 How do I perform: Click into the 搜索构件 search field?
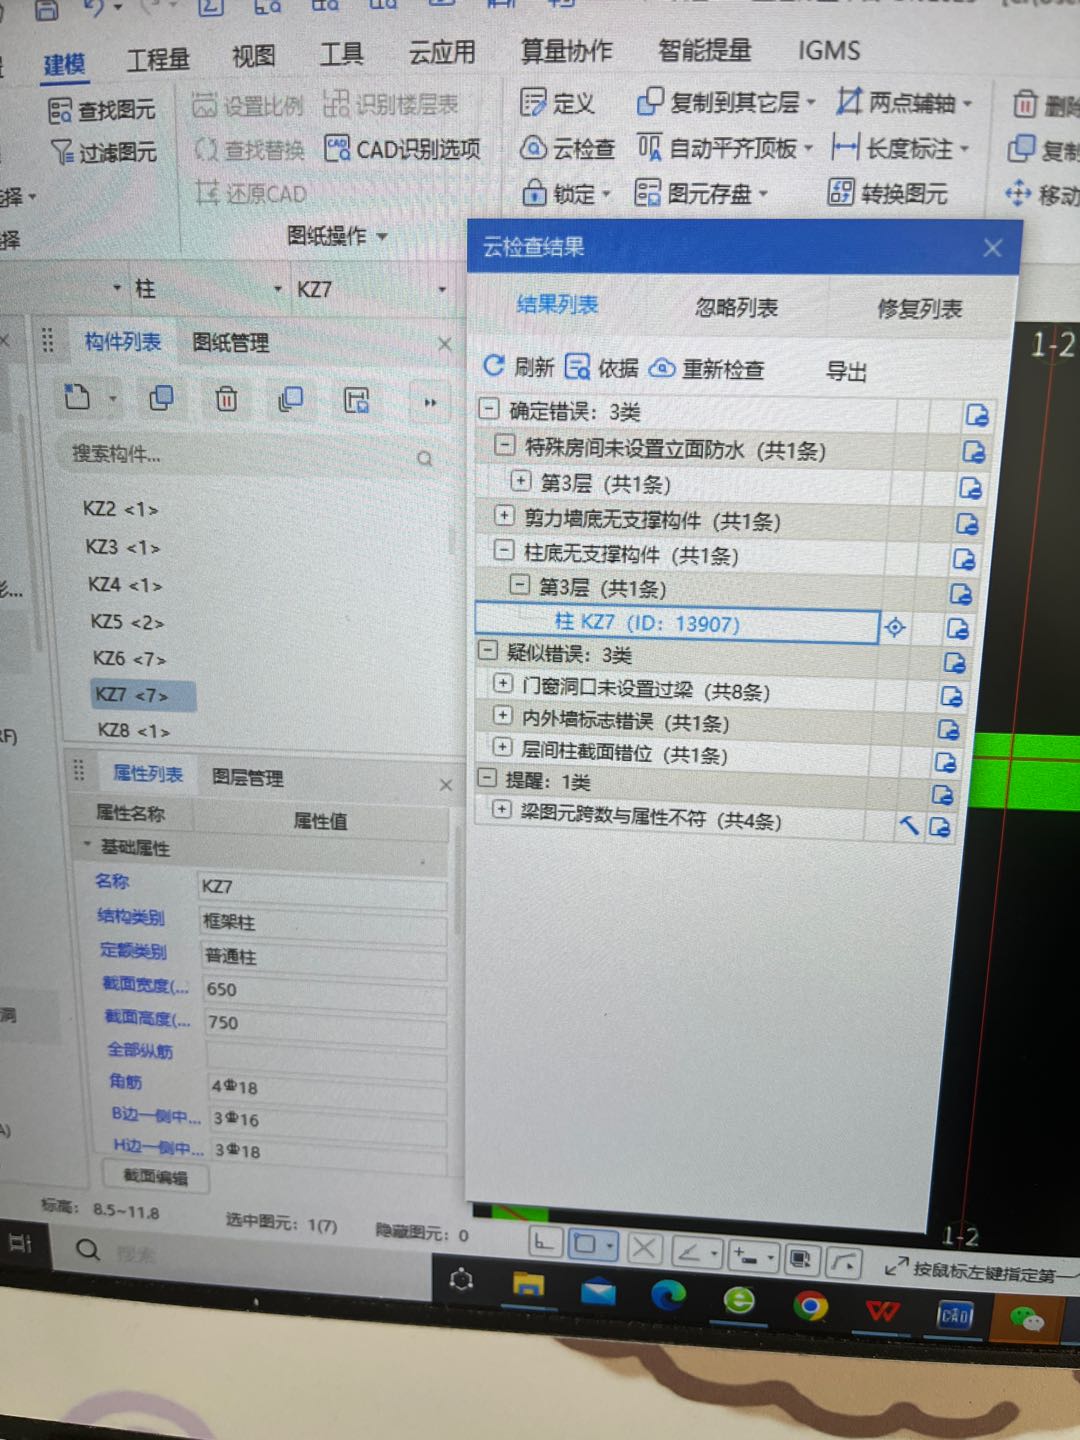point(245,455)
